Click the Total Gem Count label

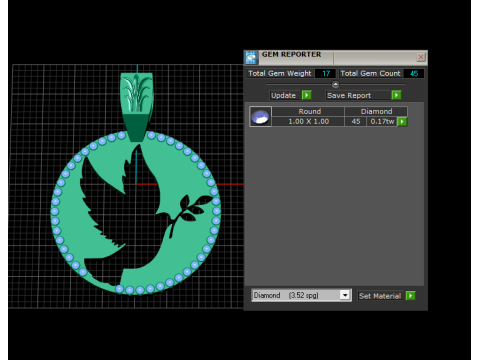[x=370, y=73]
